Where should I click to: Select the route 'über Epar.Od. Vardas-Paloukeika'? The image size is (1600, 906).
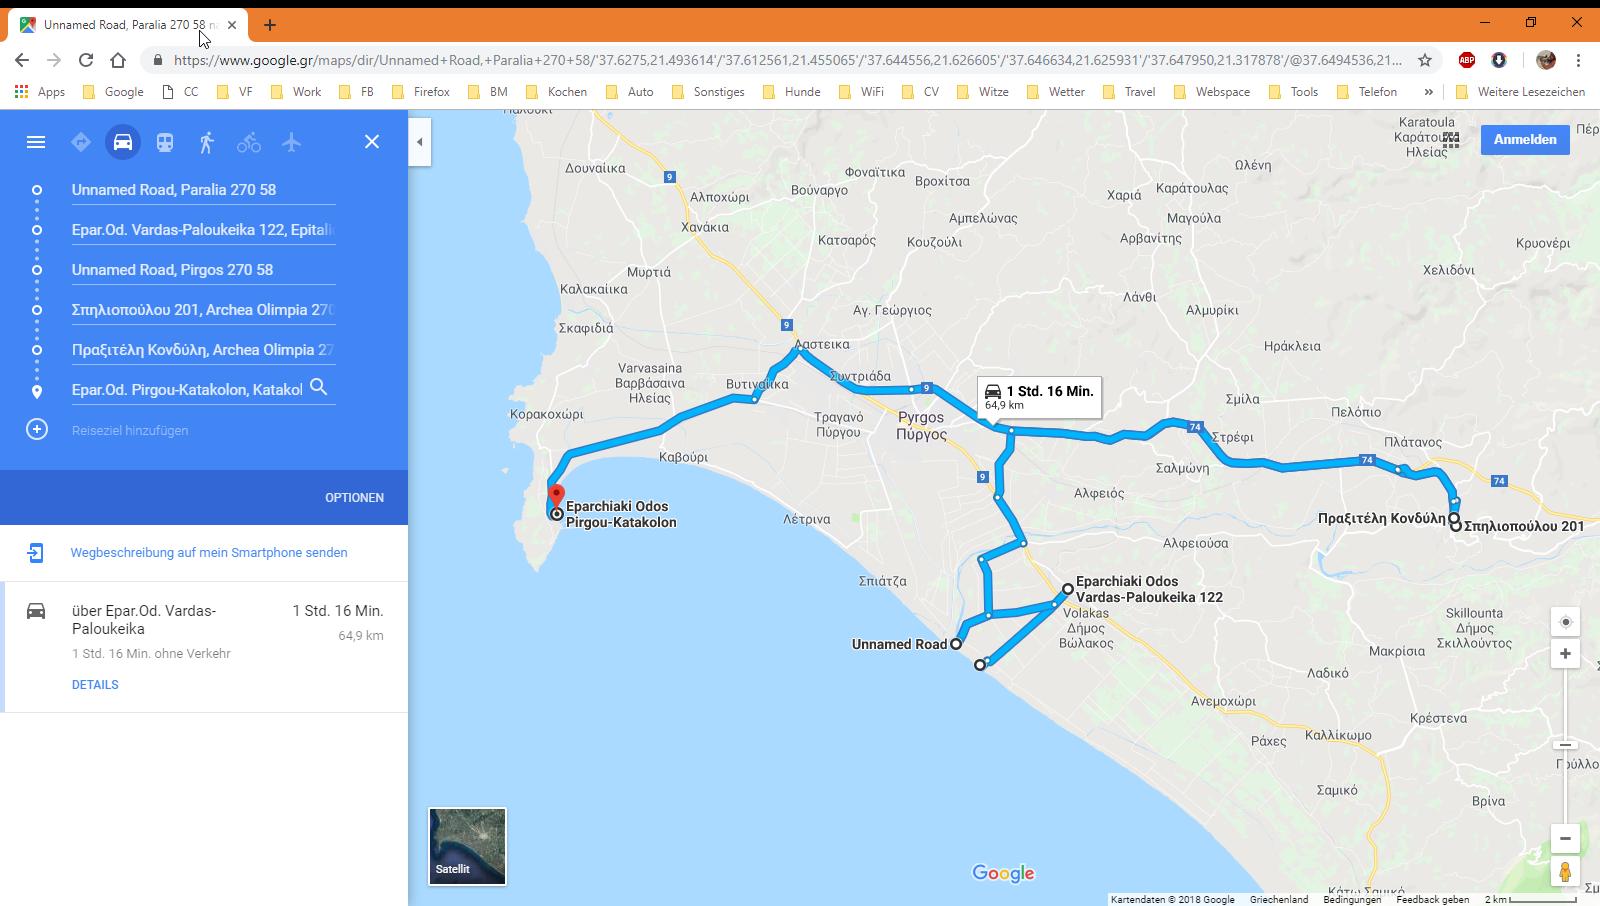204,646
